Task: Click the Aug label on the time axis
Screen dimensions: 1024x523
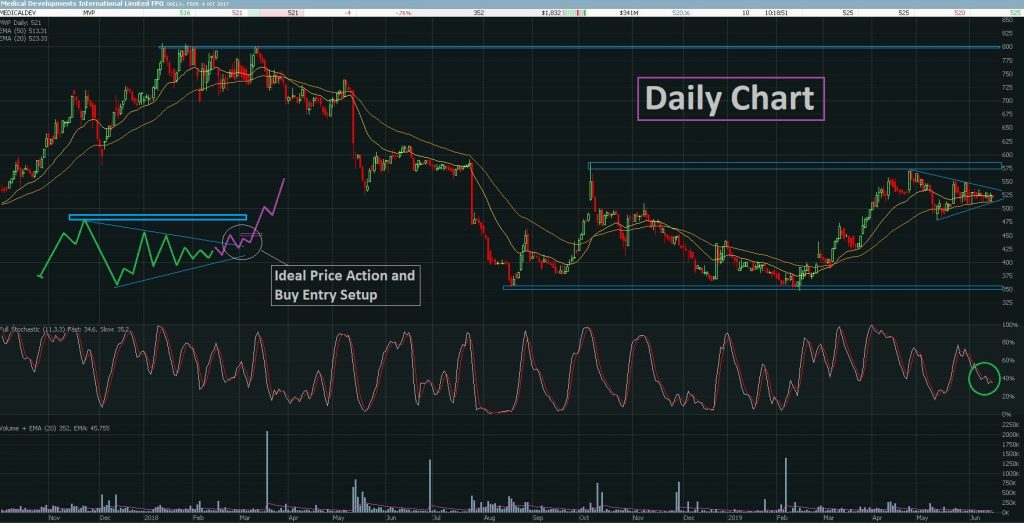Action: click(x=490, y=516)
